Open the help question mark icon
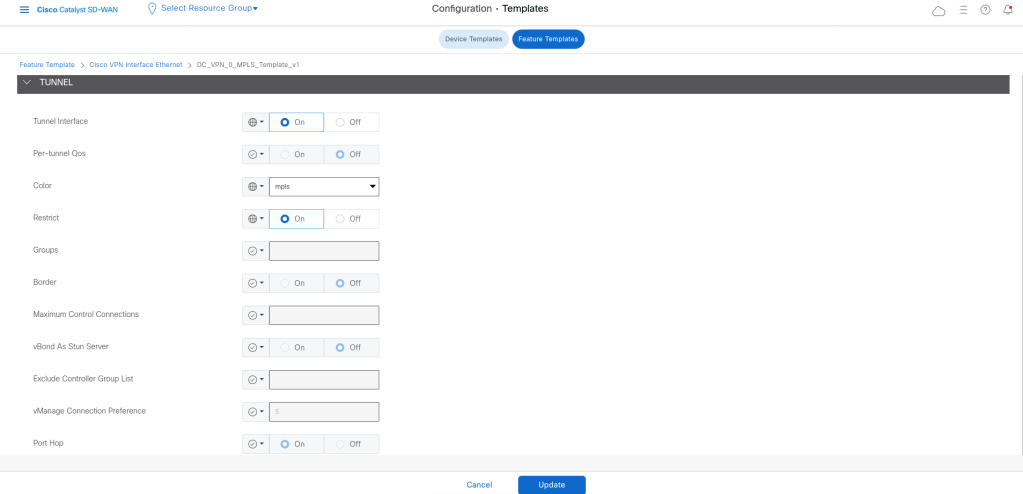 pos(985,10)
